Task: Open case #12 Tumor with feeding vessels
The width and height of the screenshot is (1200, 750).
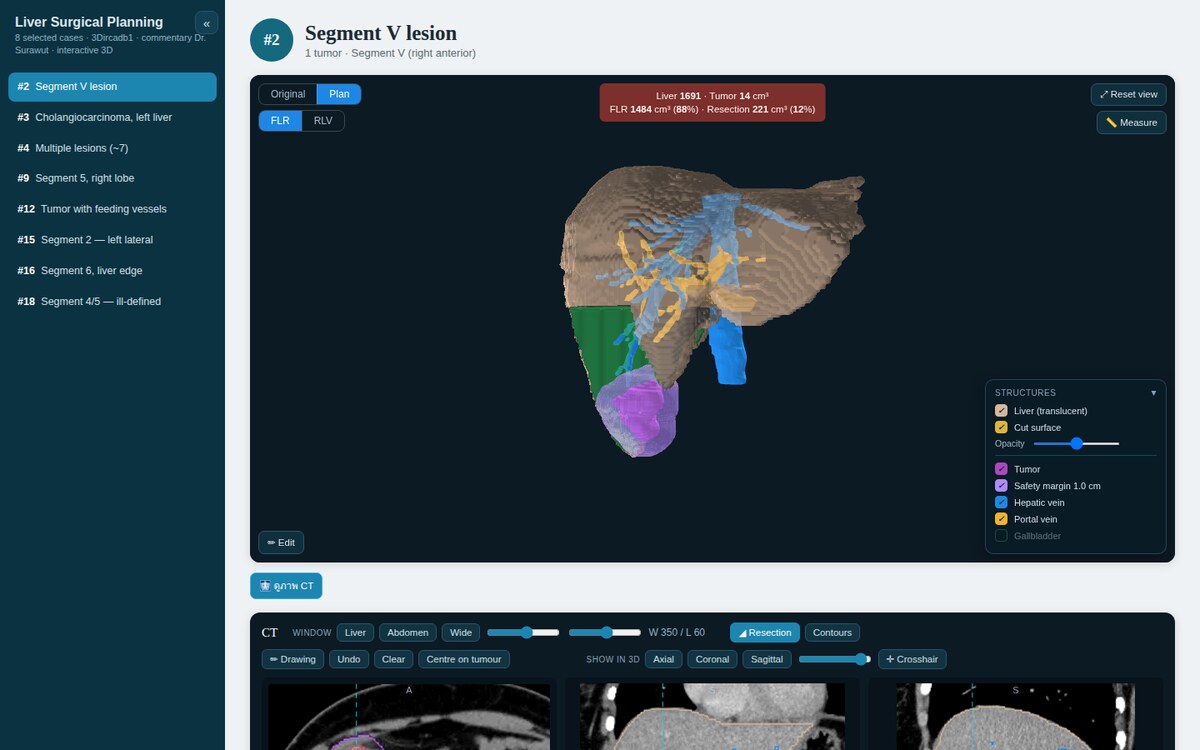Action: pyautogui.click(x=112, y=209)
